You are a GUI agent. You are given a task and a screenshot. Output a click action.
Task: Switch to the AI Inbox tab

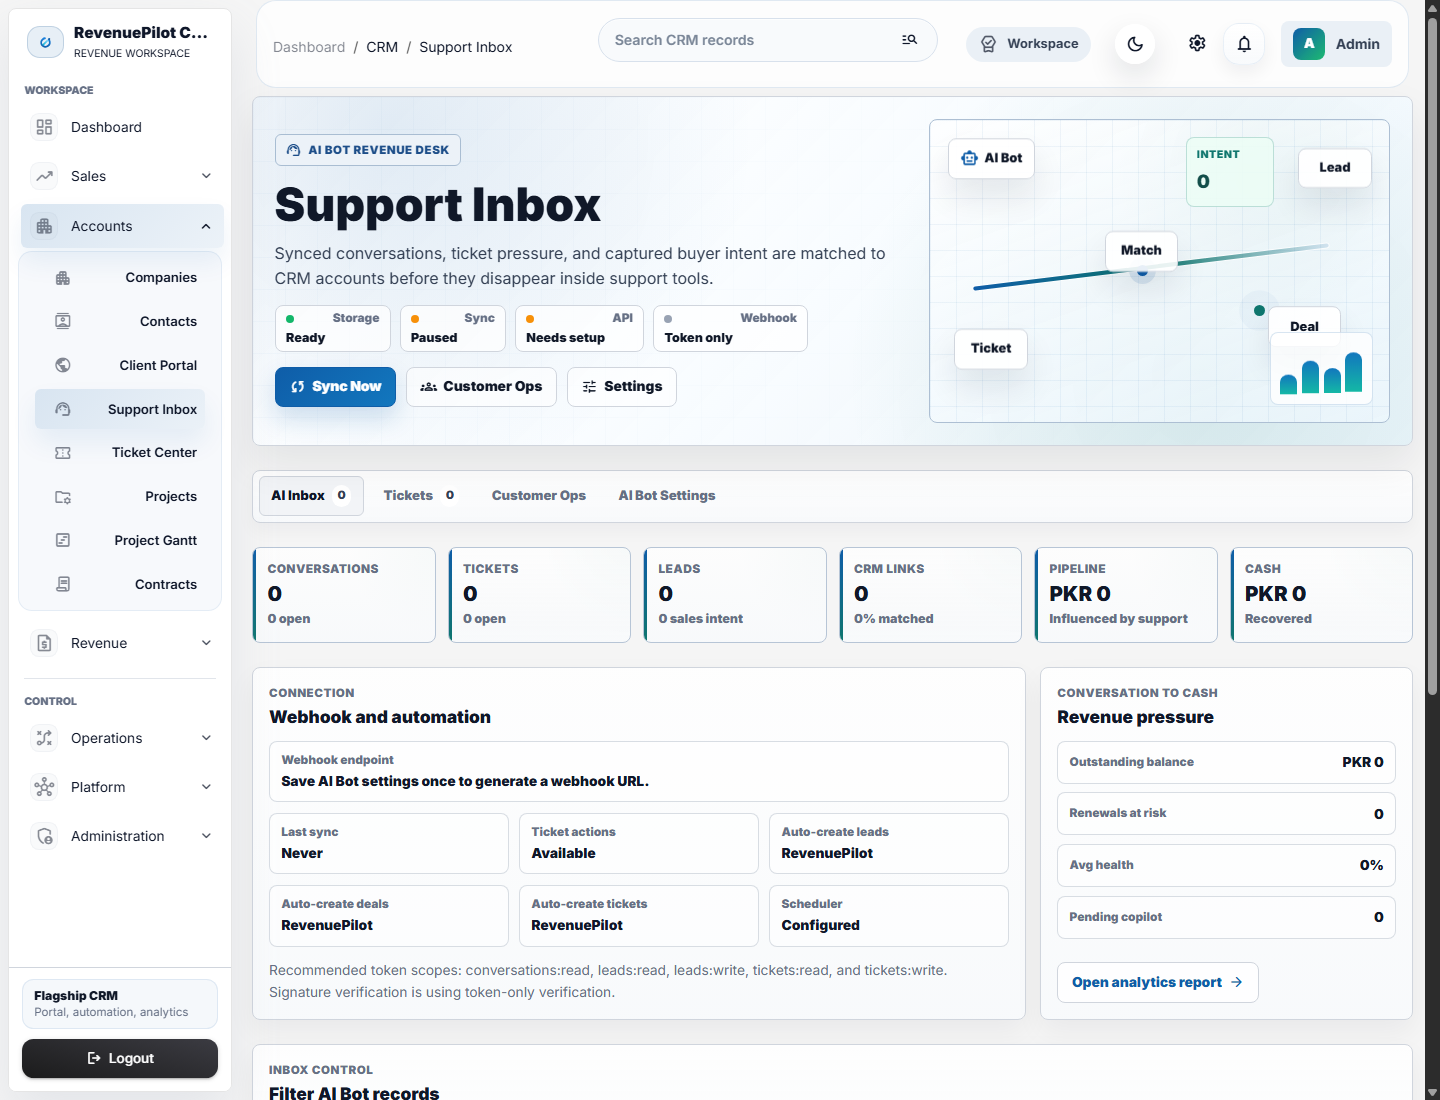coord(310,496)
